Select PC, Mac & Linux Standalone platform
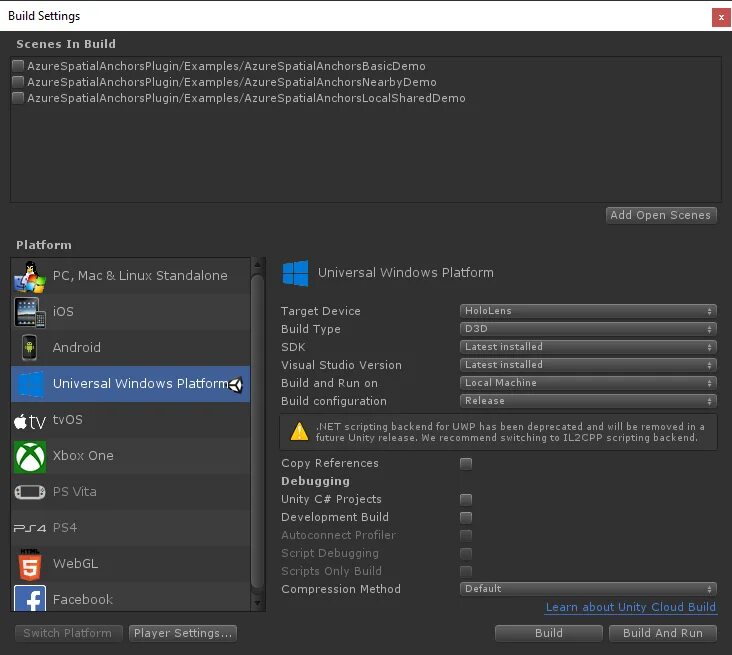The width and height of the screenshot is (732, 655). 130,276
